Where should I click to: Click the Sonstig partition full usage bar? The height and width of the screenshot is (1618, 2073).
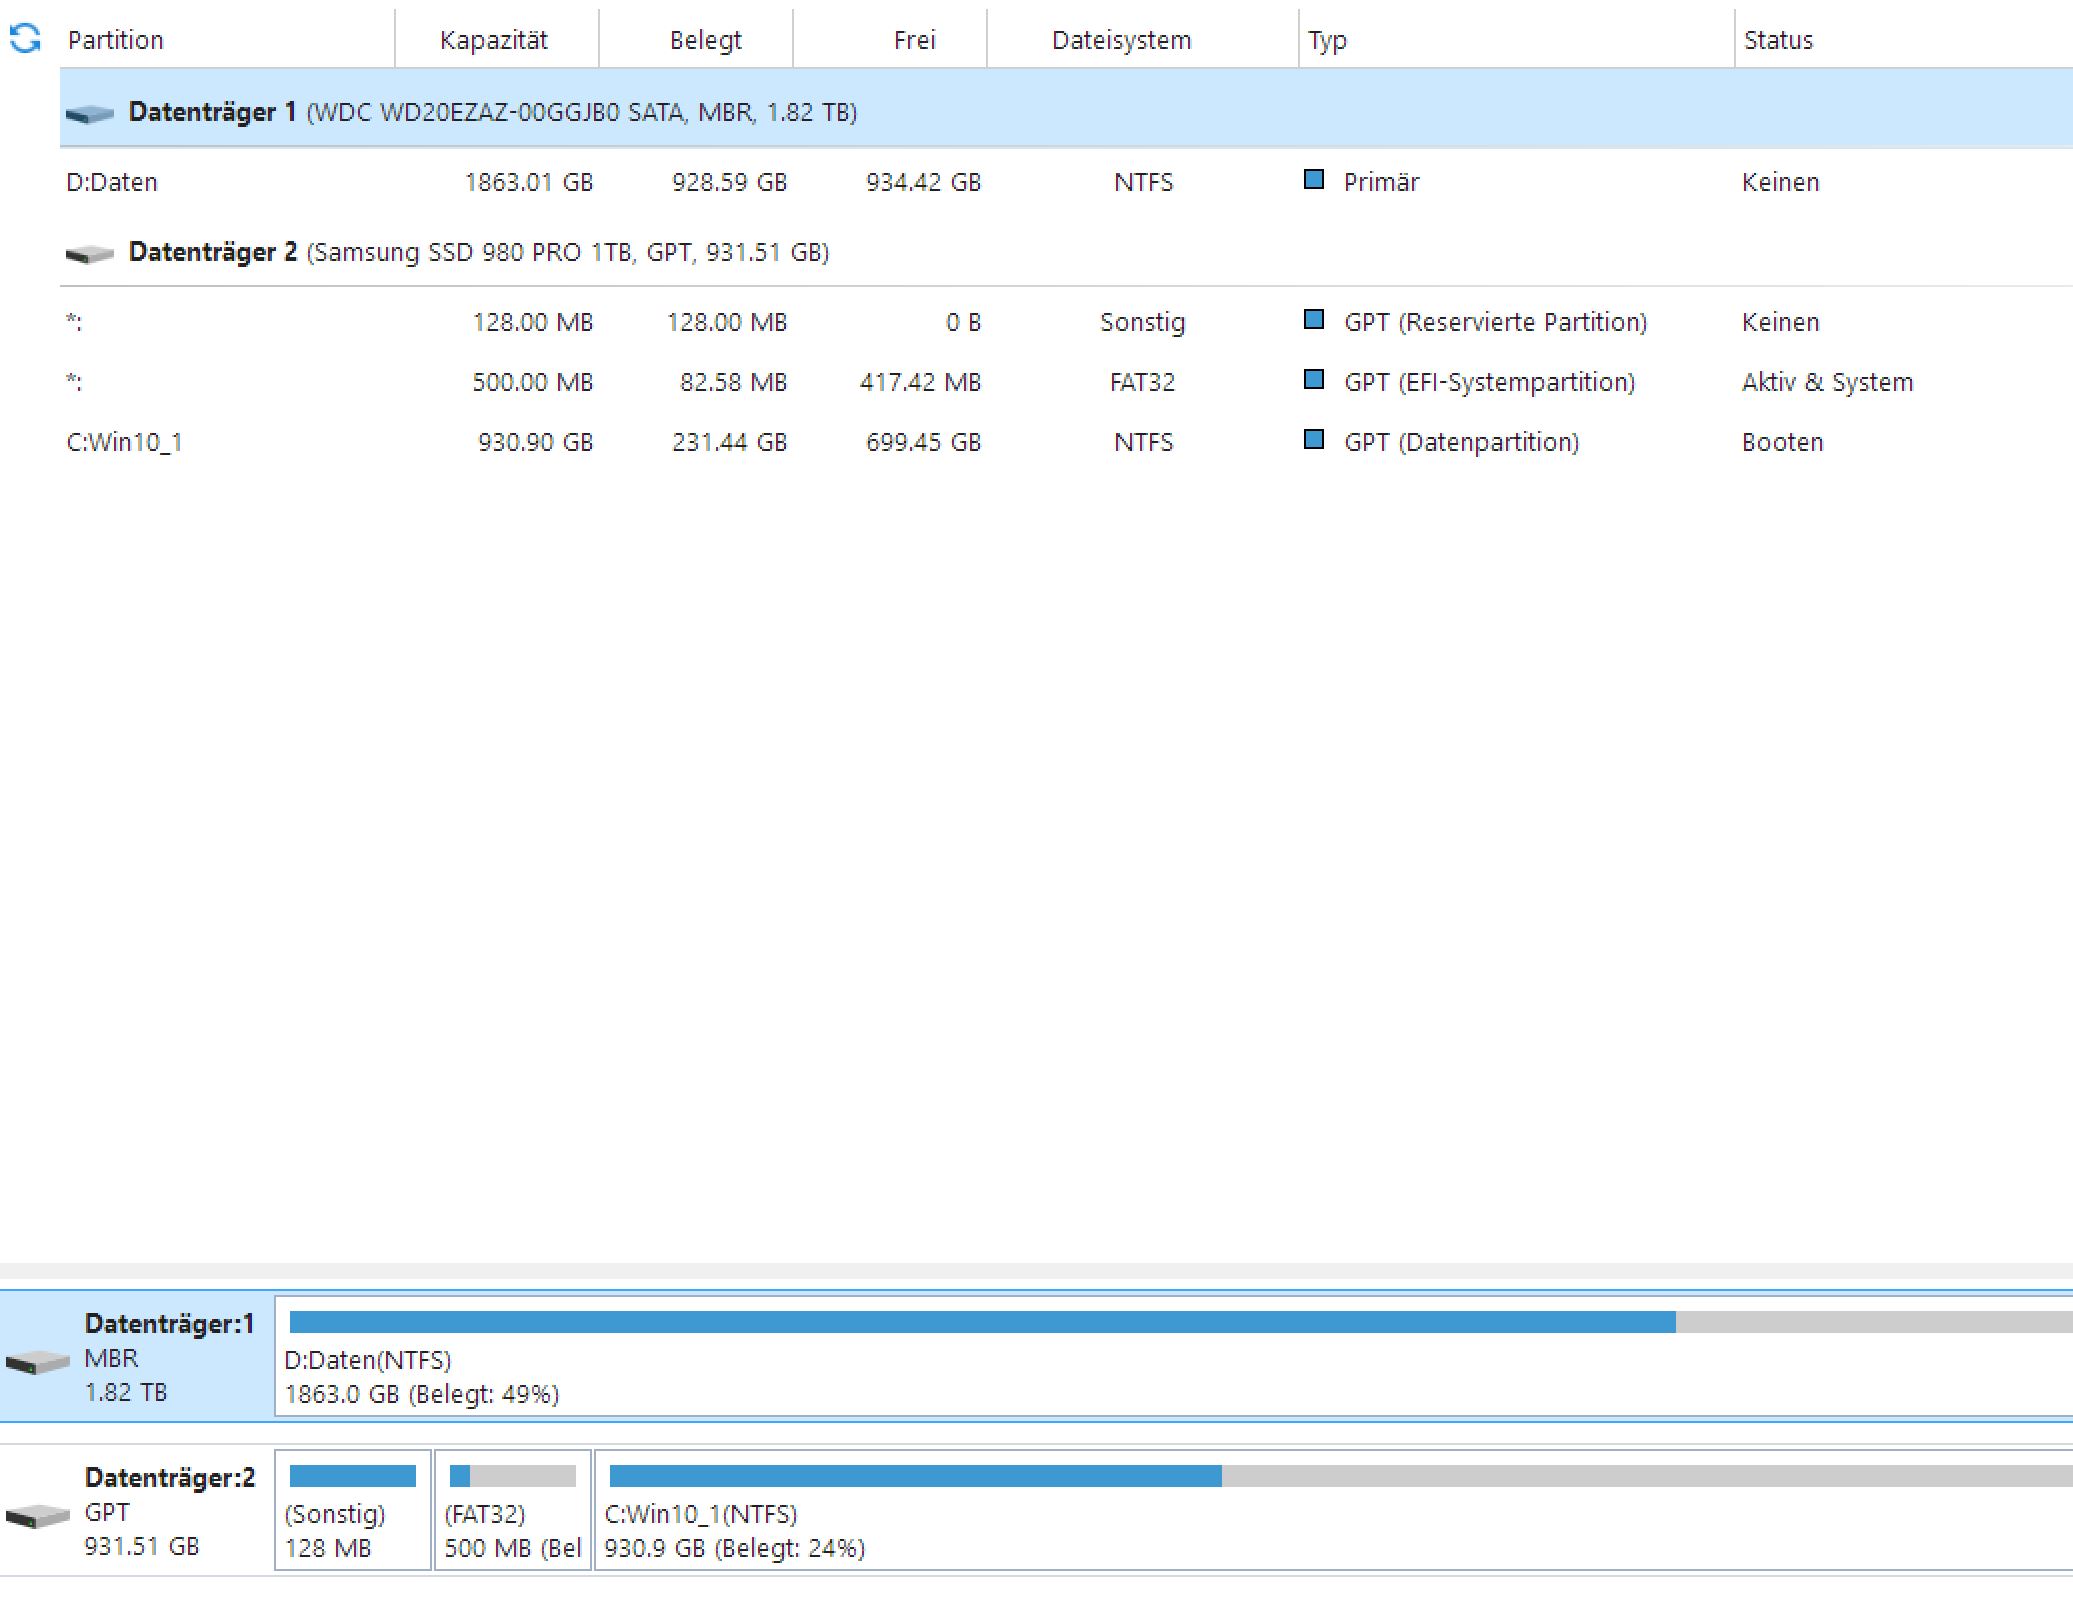[353, 1476]
